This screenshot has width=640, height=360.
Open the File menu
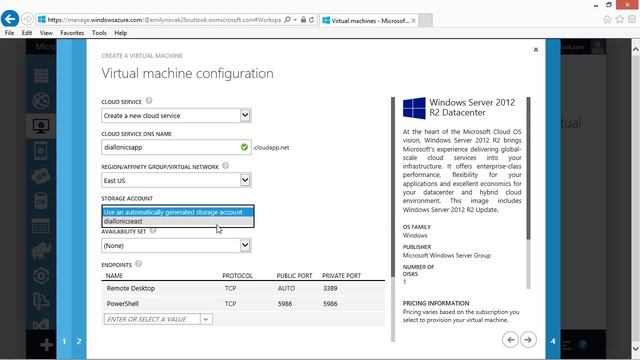coord(9,33)
